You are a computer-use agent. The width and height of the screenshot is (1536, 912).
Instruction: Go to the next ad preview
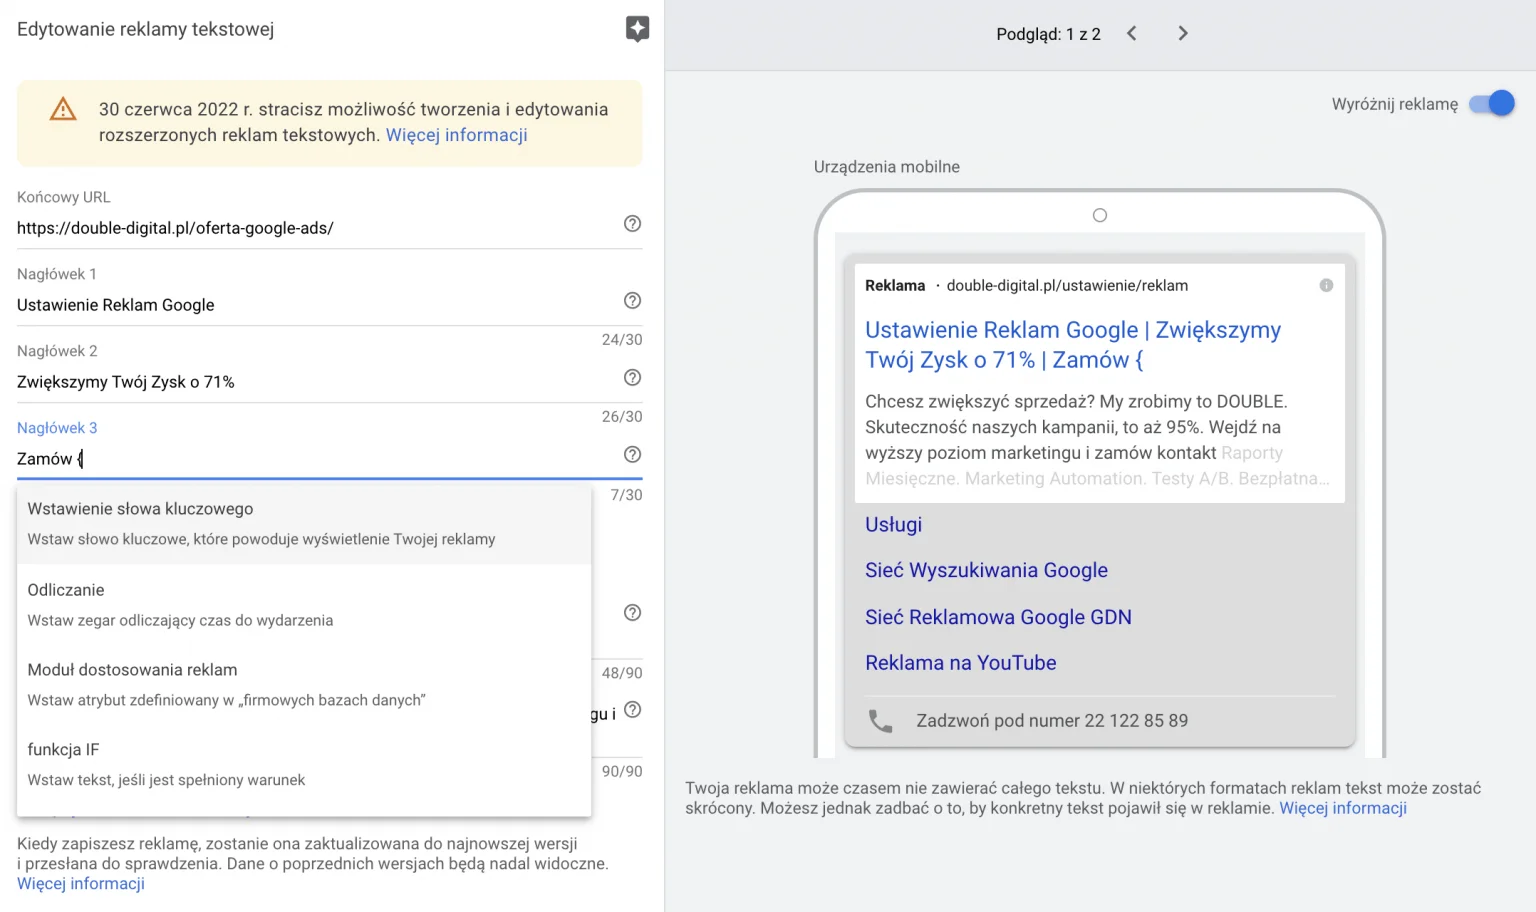point(1183,34)
